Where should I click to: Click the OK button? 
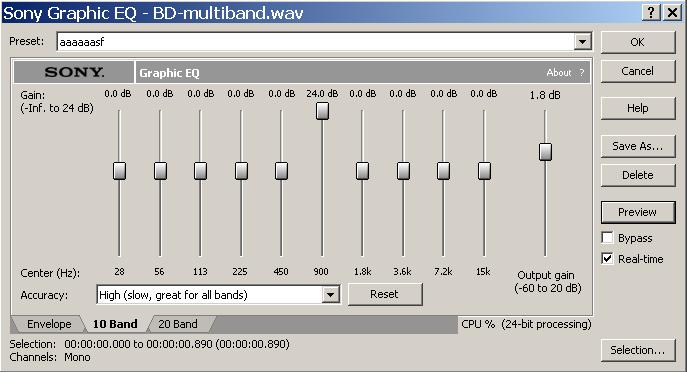637,42
